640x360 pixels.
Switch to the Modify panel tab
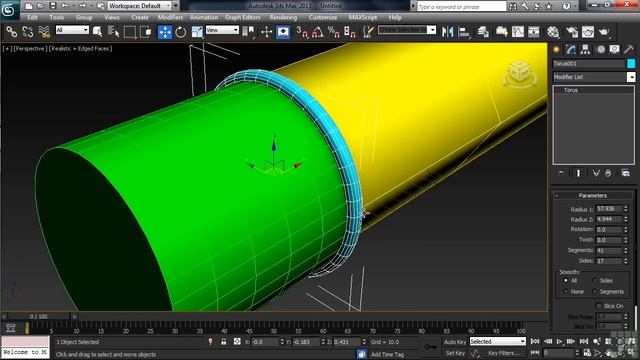571,50
